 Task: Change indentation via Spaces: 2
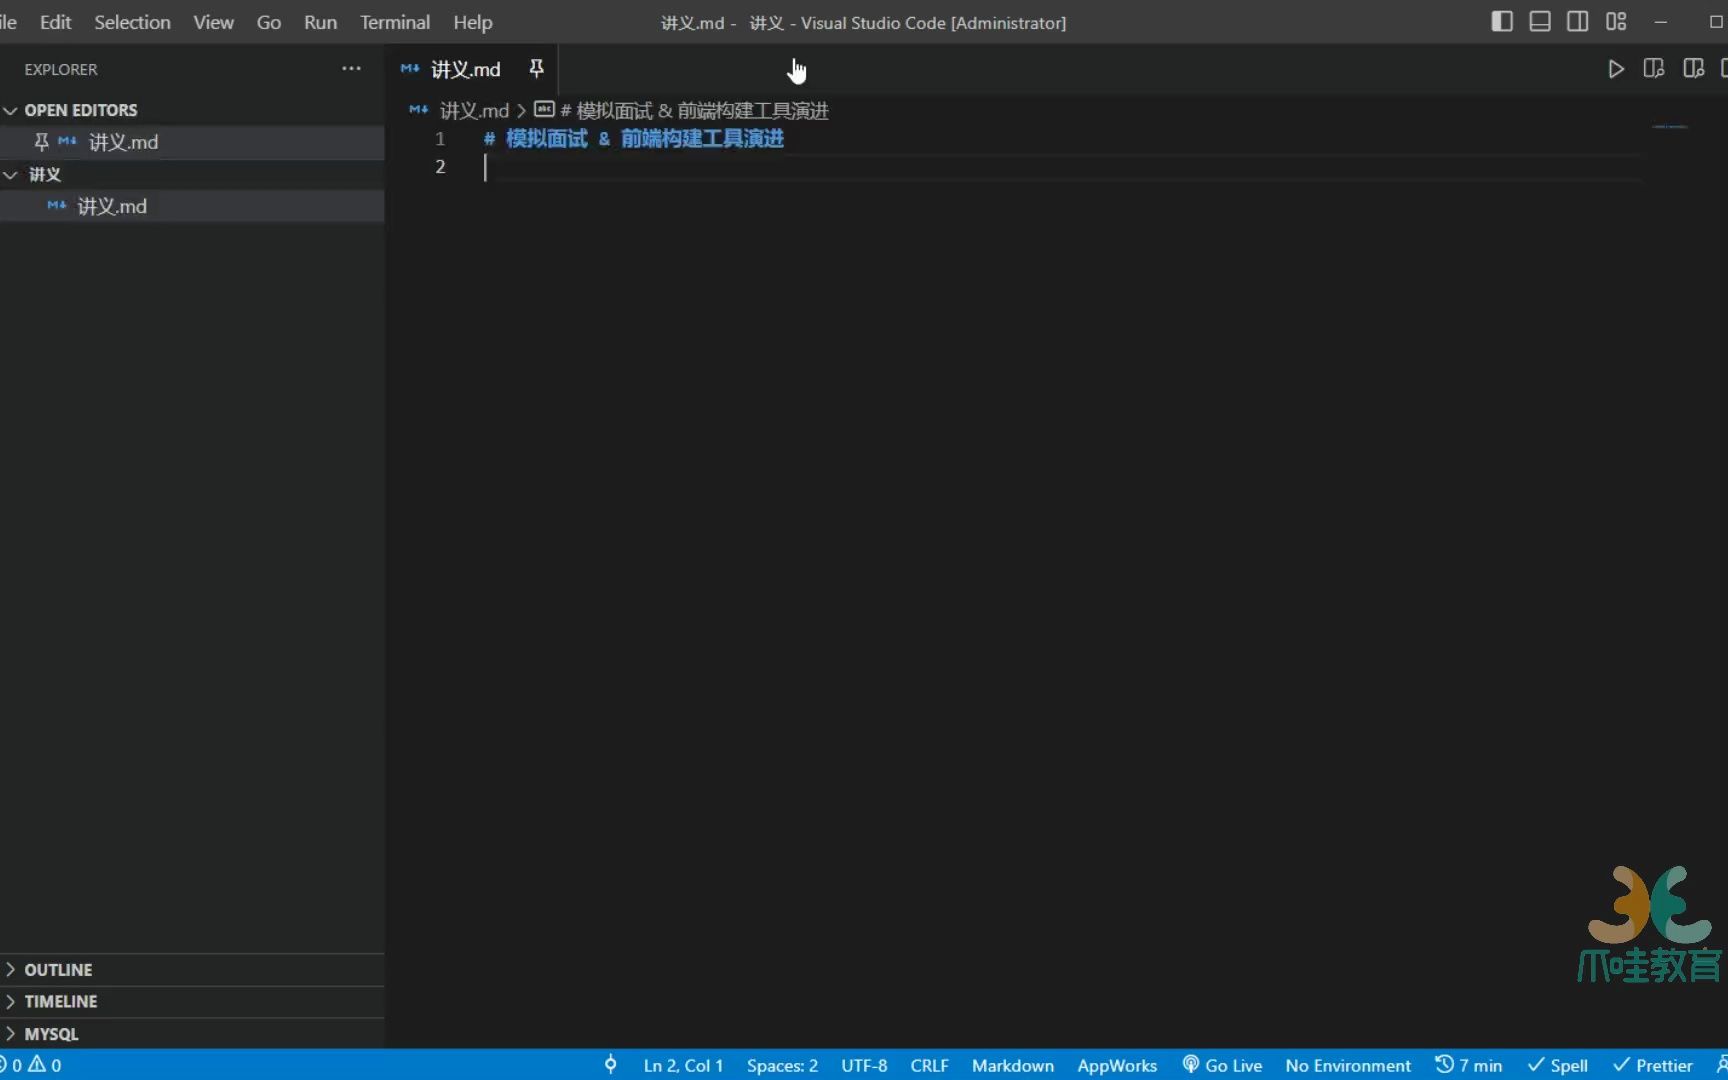(x=782, y=1065)
